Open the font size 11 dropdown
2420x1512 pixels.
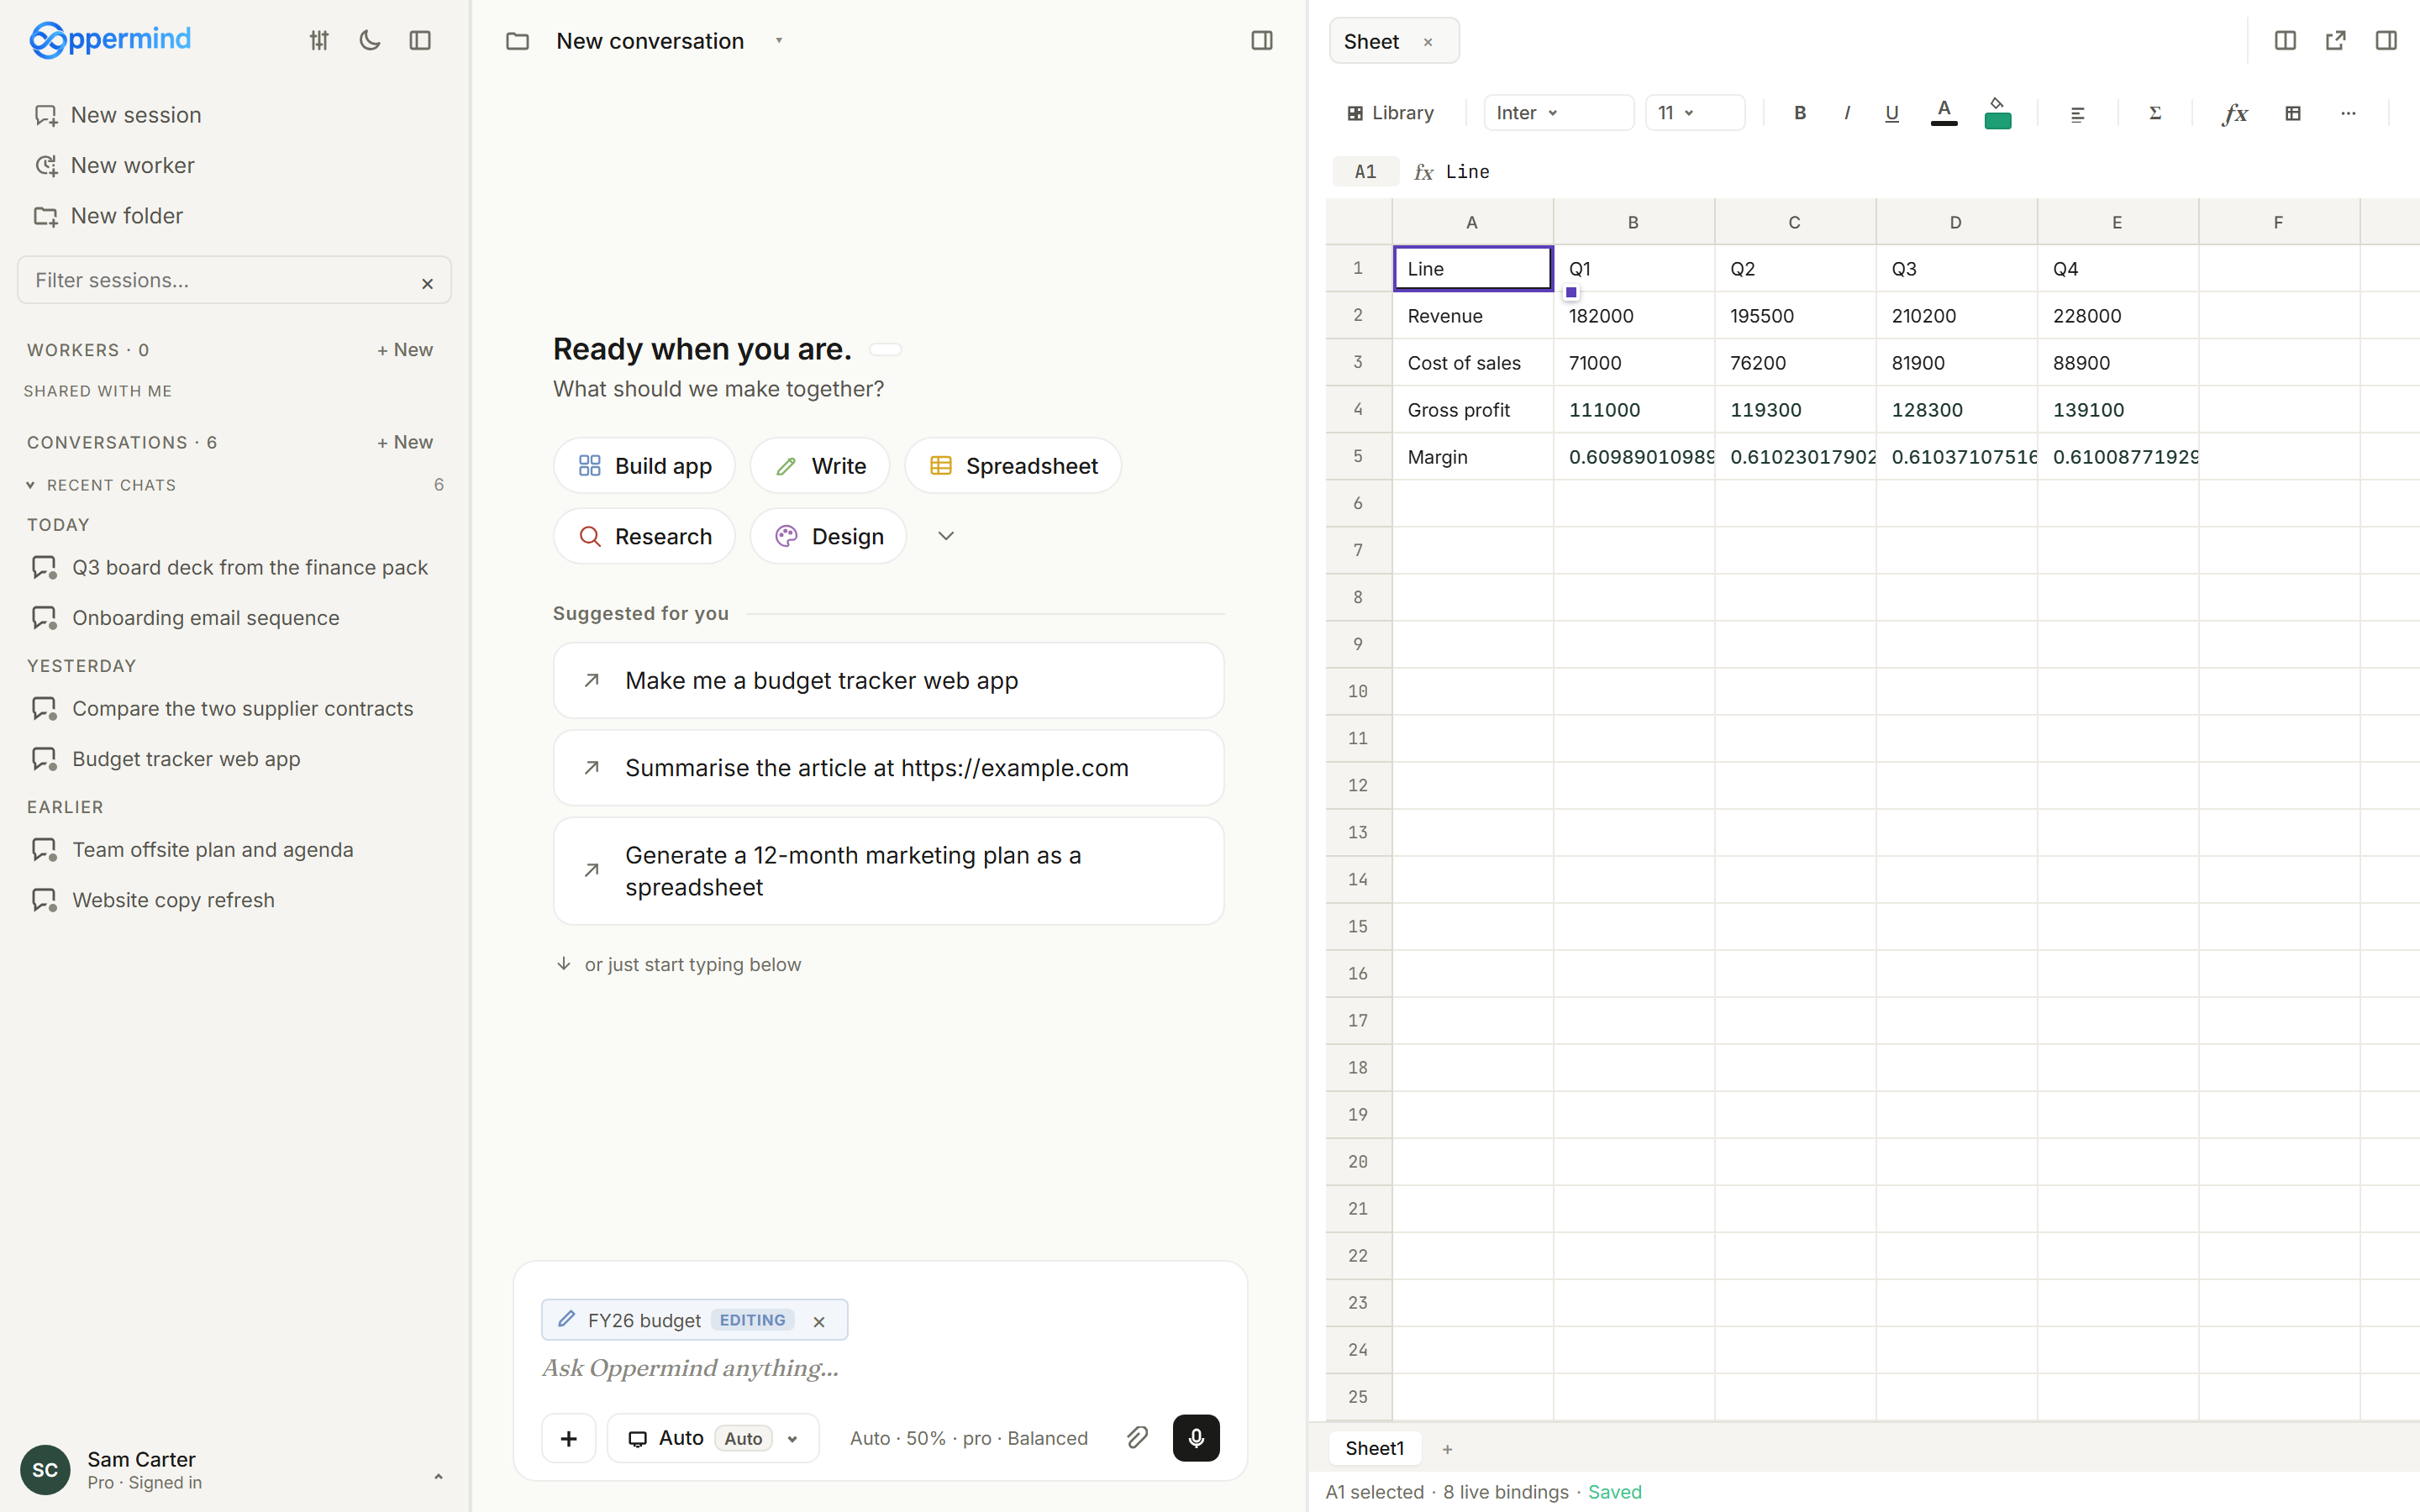coord(1695,113)
